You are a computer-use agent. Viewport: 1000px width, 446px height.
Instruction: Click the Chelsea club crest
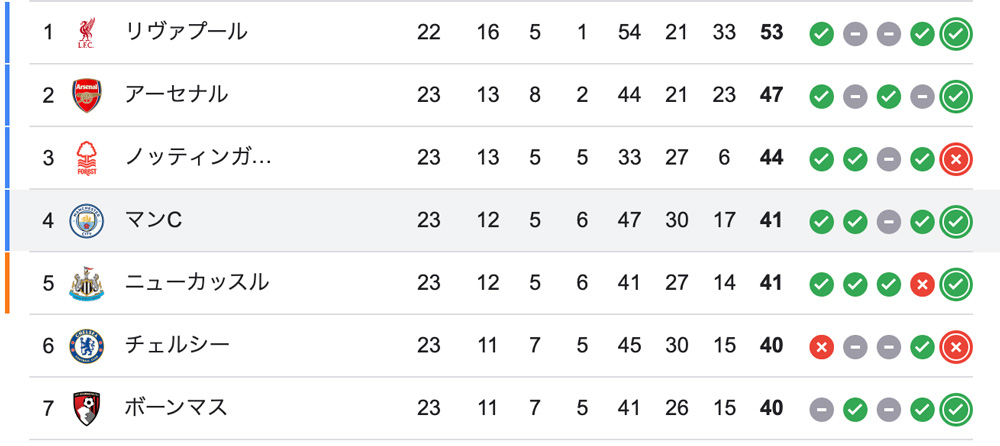tap(86, 346)
